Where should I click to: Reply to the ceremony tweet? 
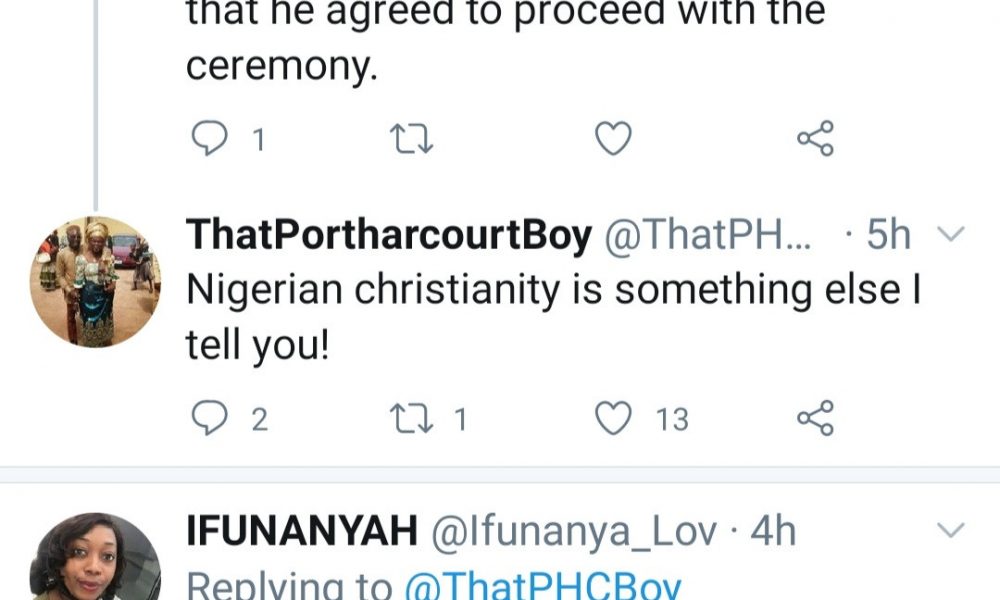209,140
